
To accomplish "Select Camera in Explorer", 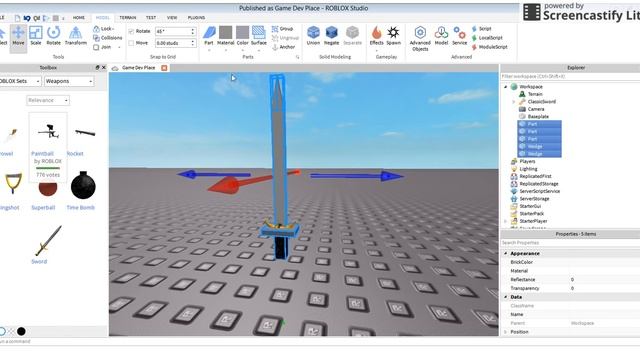I will pyautogui.click(x=536, y=109).
